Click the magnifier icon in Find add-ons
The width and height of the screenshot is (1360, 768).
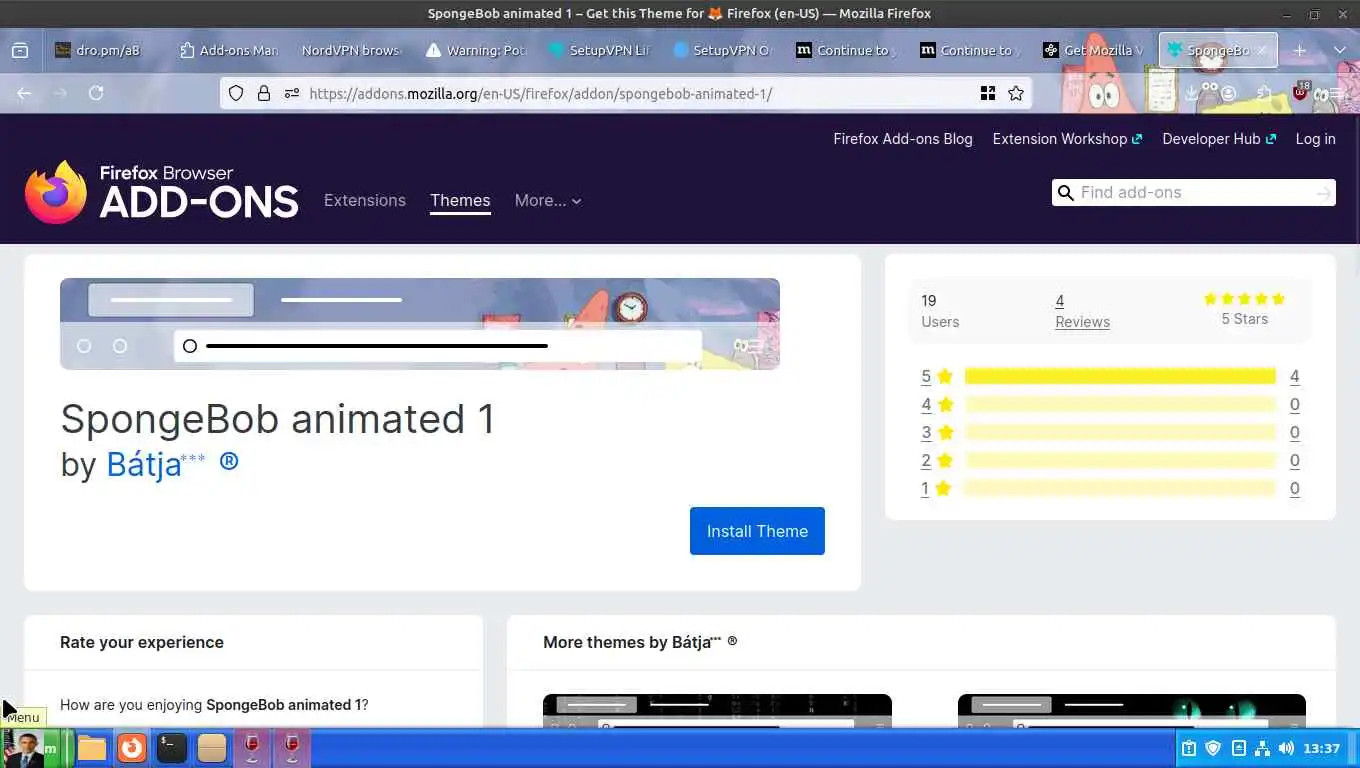point(1066,193)
